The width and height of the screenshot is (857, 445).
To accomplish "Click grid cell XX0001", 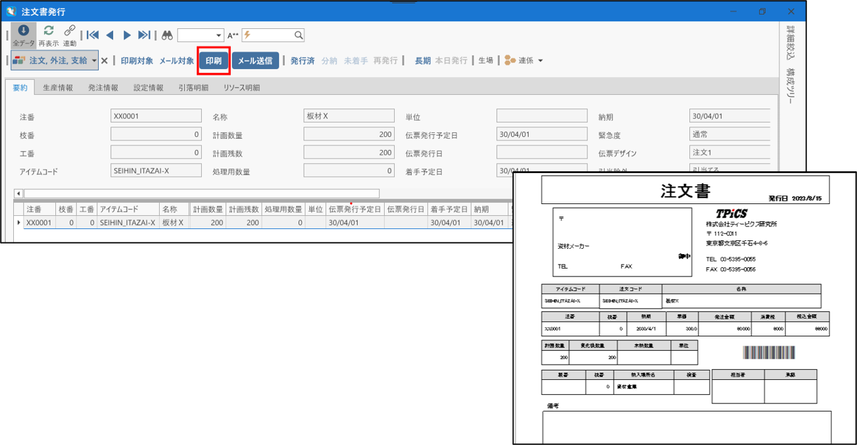I will [39, 222].
